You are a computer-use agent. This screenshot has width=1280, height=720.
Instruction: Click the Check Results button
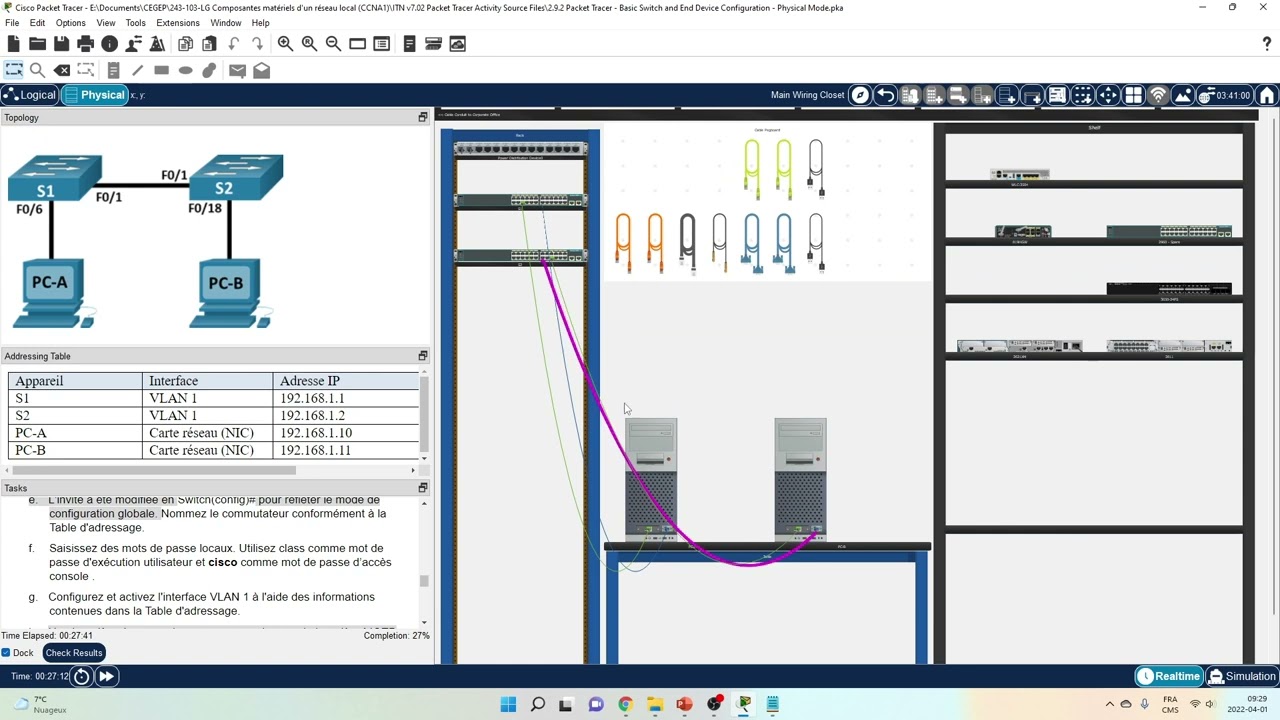coord(74,653)
